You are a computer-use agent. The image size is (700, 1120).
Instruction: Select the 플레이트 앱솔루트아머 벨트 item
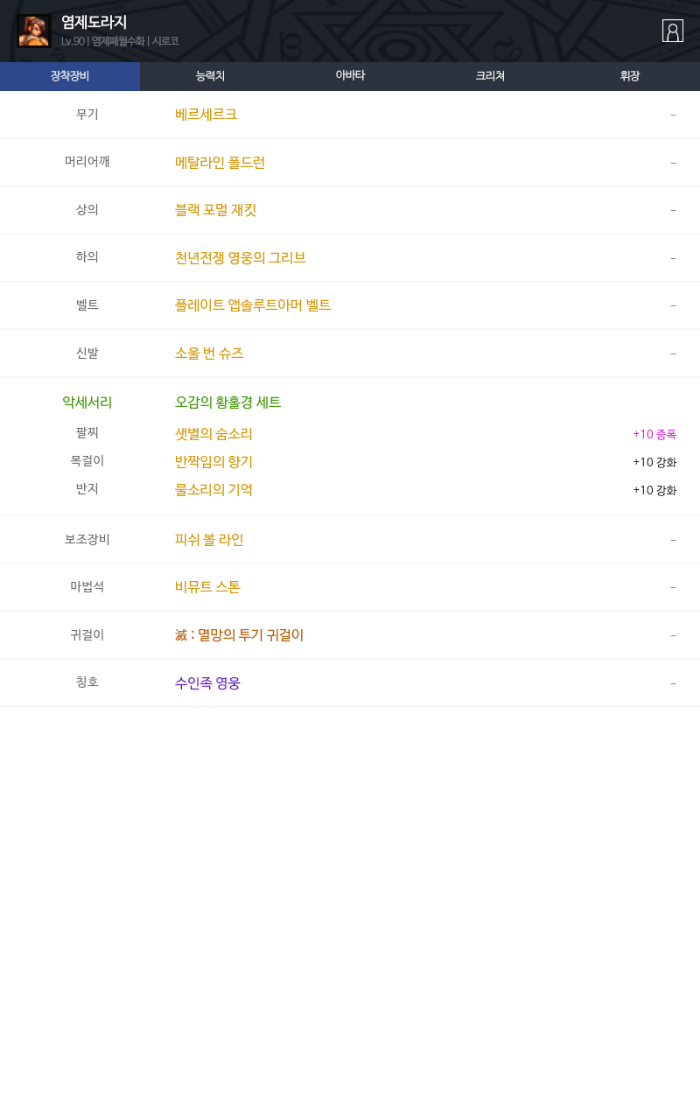[x=253, y=306]
